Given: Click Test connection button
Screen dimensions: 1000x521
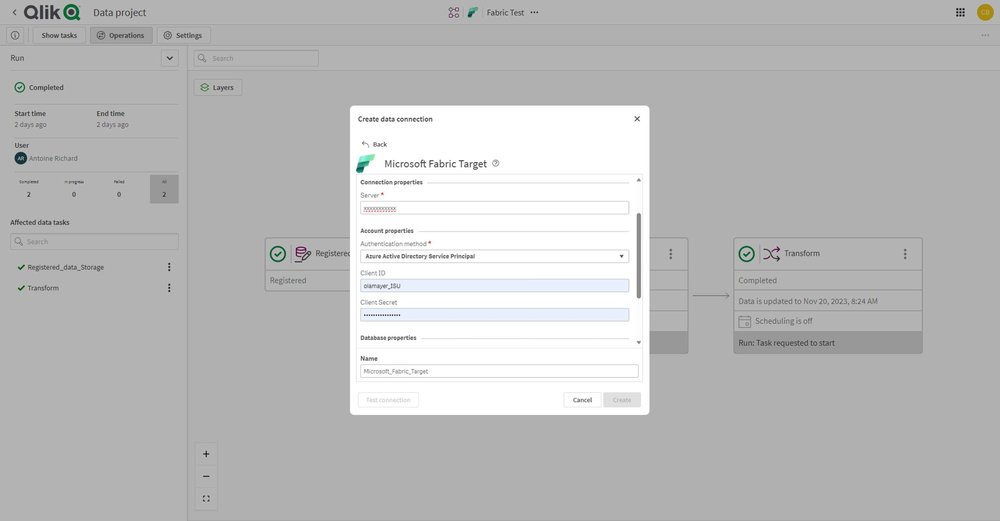Looking at the screenshot, I should pyautogui.click(x=388, y=400).
